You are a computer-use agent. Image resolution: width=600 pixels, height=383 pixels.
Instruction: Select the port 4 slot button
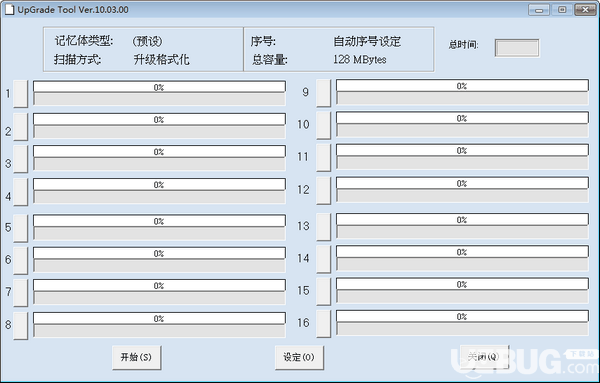coord(21,192)
